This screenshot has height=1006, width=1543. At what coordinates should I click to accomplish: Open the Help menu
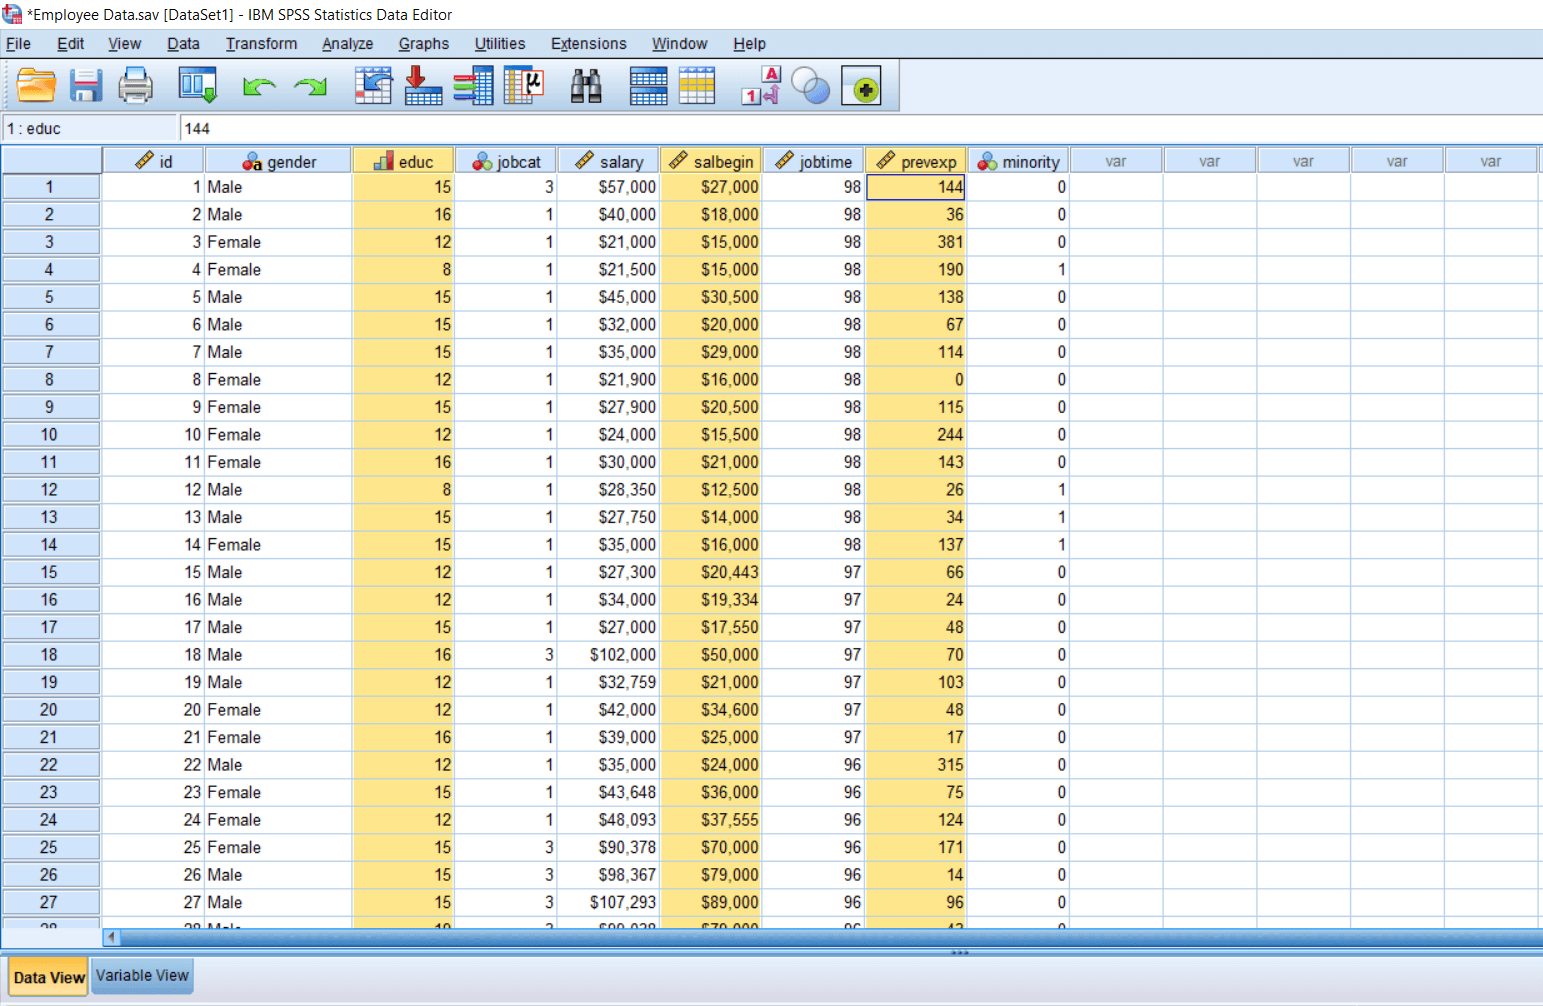749,44
